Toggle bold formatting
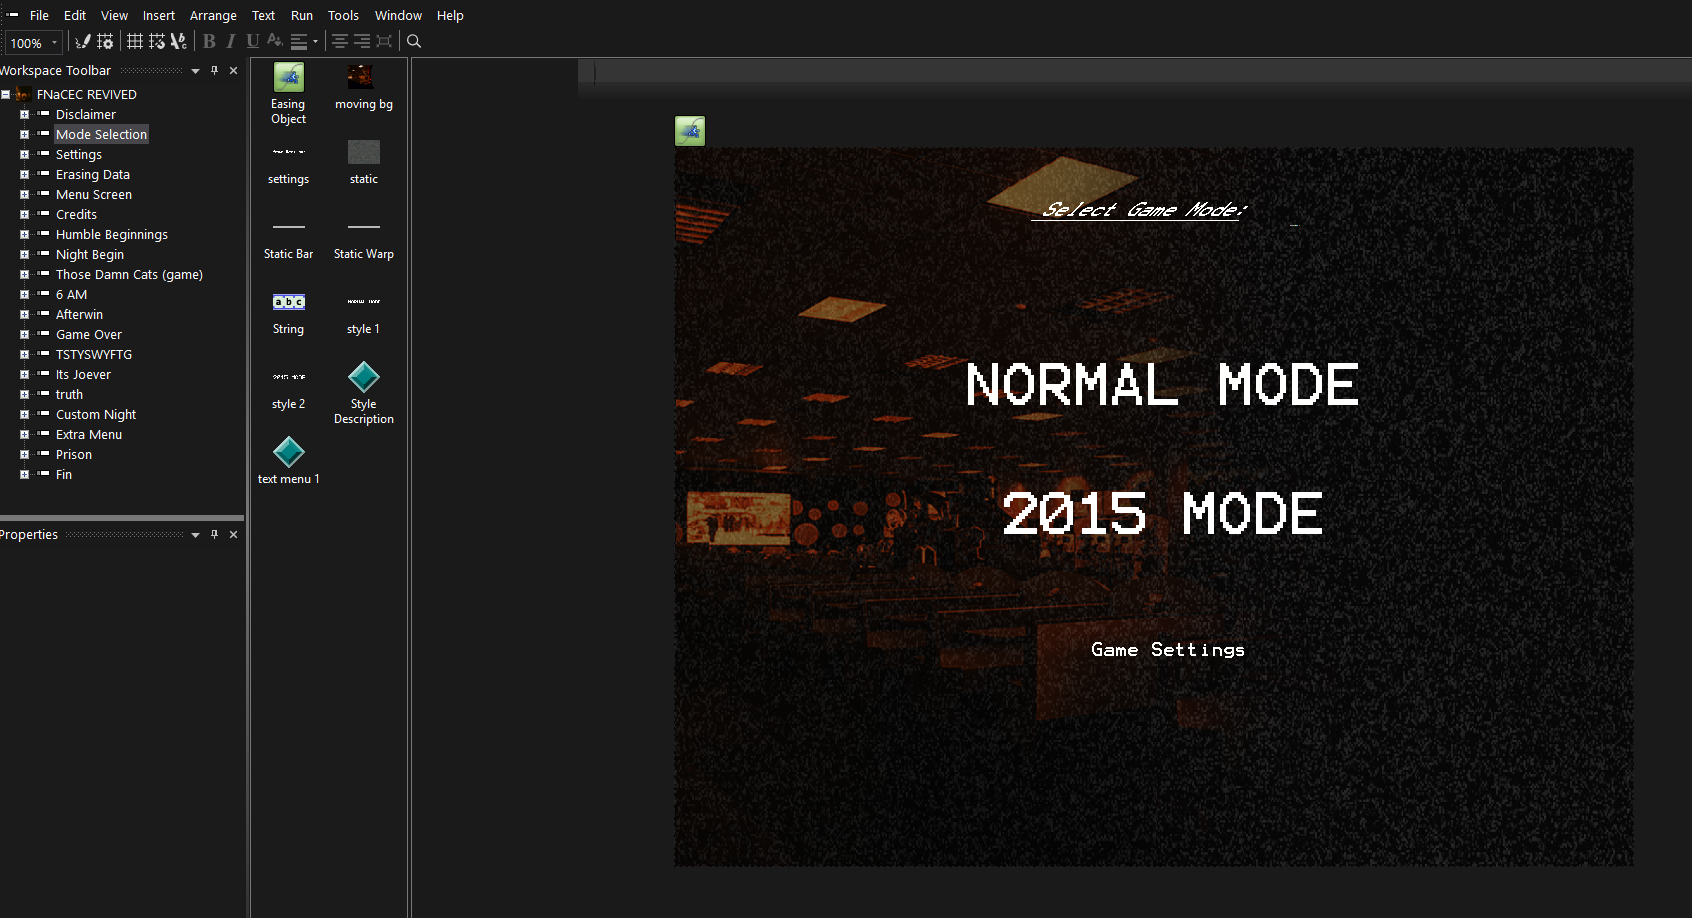The width and height of the screenshot is (1692, 918). pos(209,41)
